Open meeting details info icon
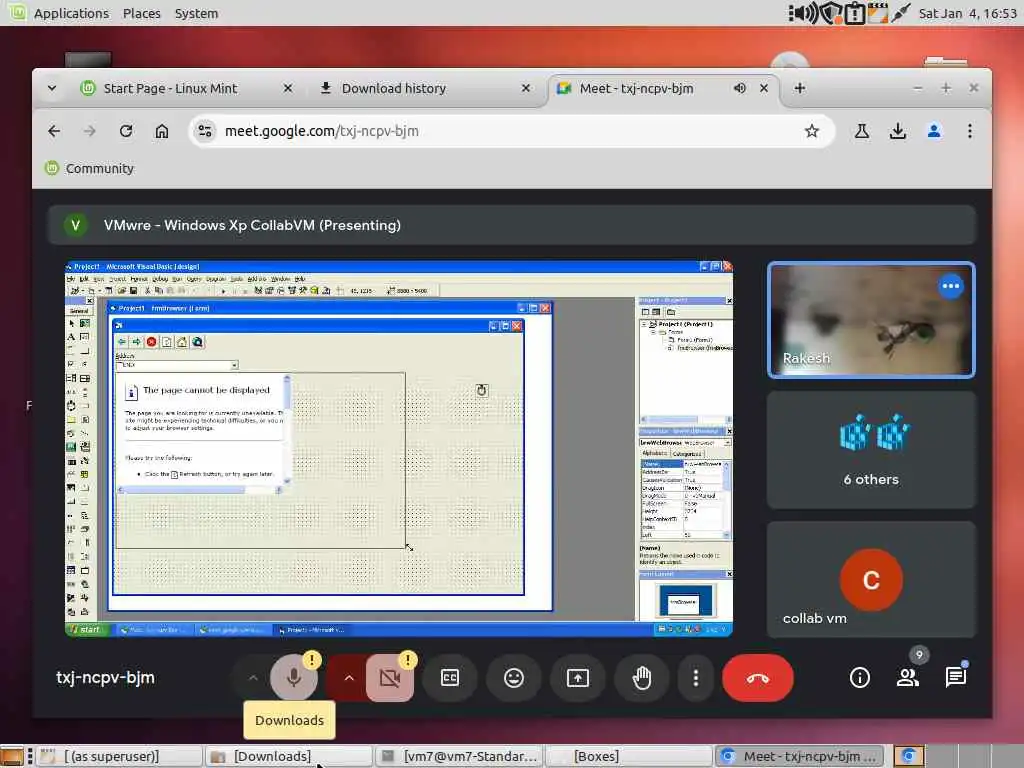The width and height of the screenshot is (1024, 768). 859,678
